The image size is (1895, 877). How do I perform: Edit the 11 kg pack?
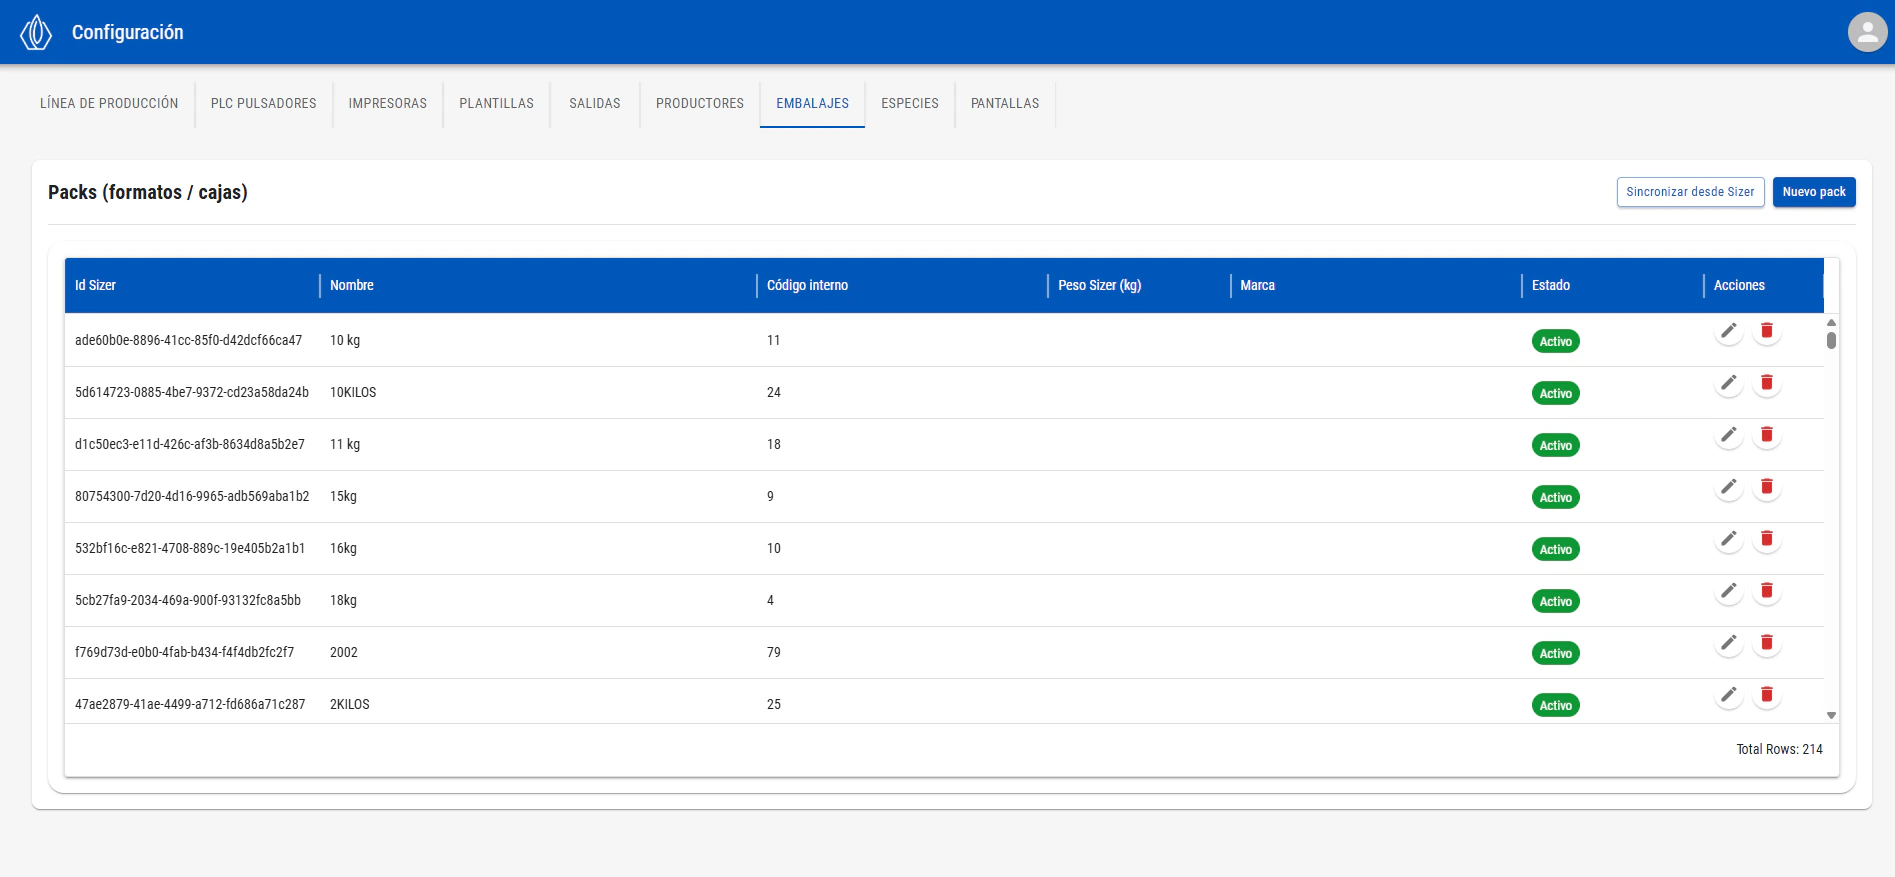1728,435
